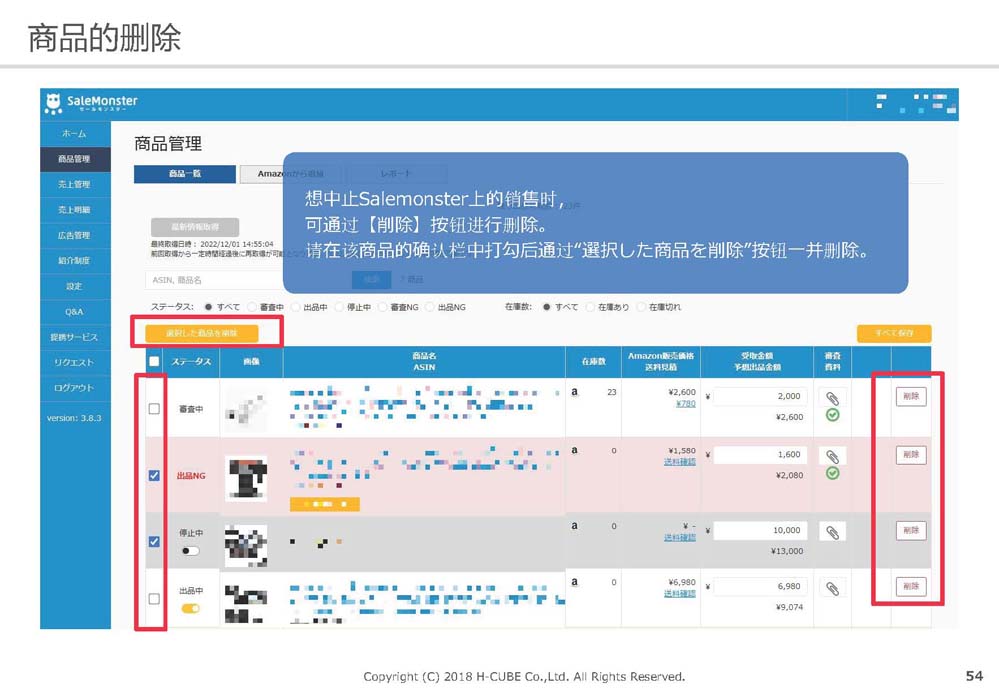Click the orange すべて保存 button
The height and width of the screenshot is (692, 999).
[894, 333]
